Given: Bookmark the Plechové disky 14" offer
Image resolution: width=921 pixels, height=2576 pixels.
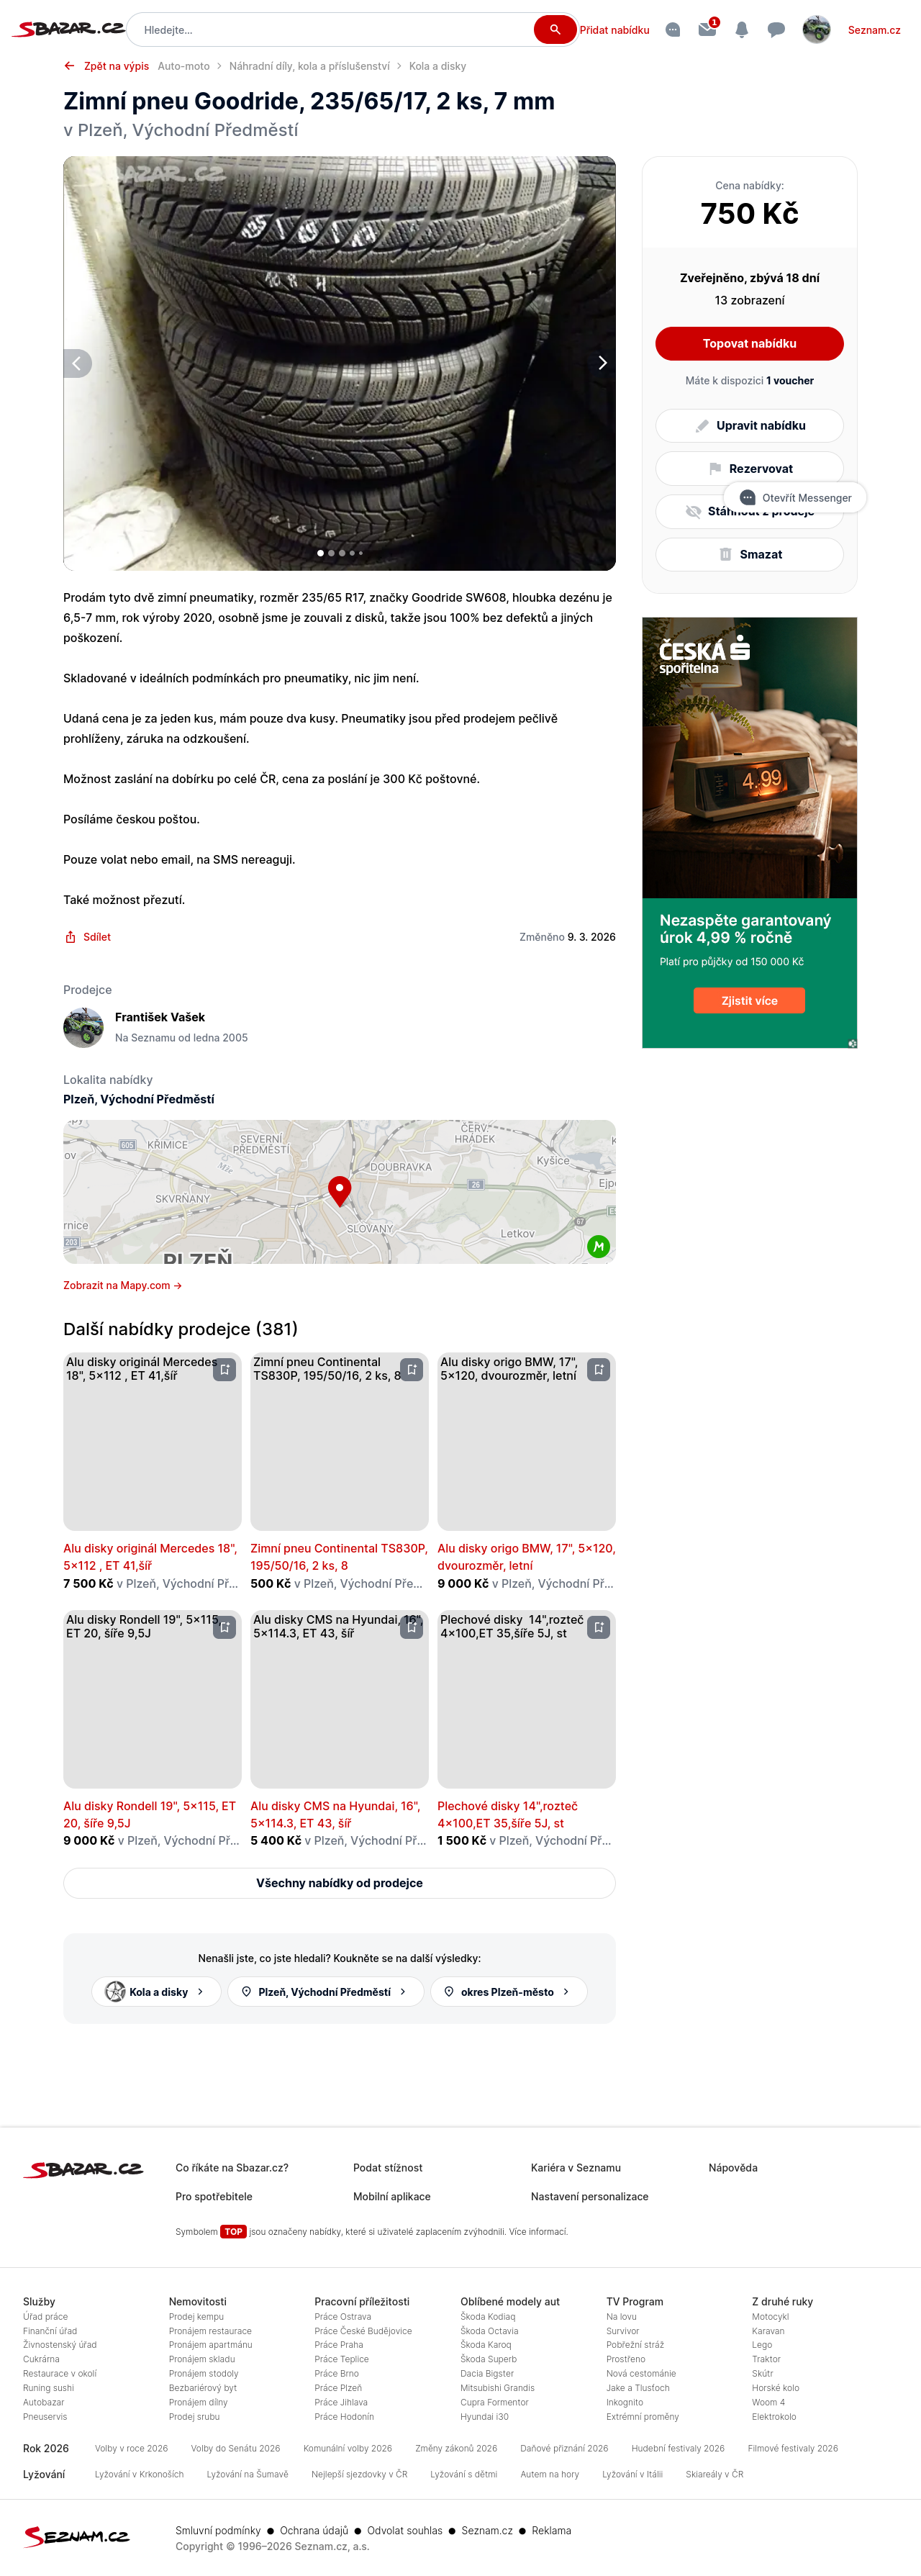Looking at the screenshot, I should click(598, 1626).
